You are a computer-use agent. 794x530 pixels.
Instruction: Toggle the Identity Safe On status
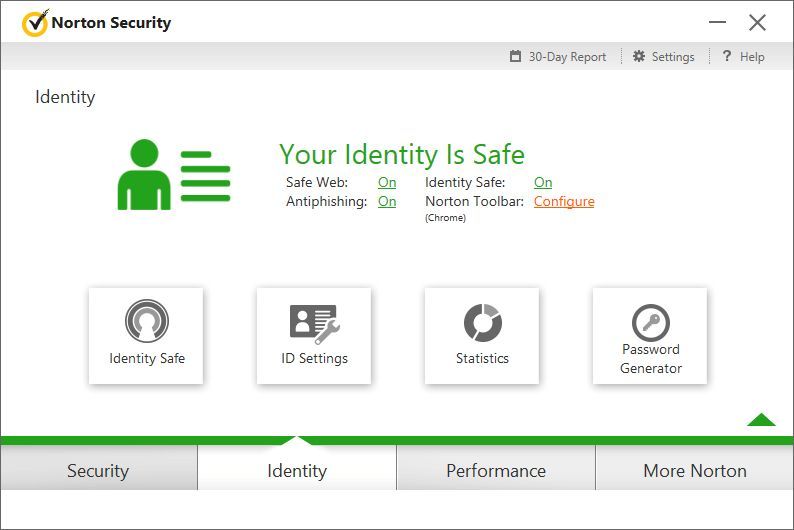coord(543,183)
